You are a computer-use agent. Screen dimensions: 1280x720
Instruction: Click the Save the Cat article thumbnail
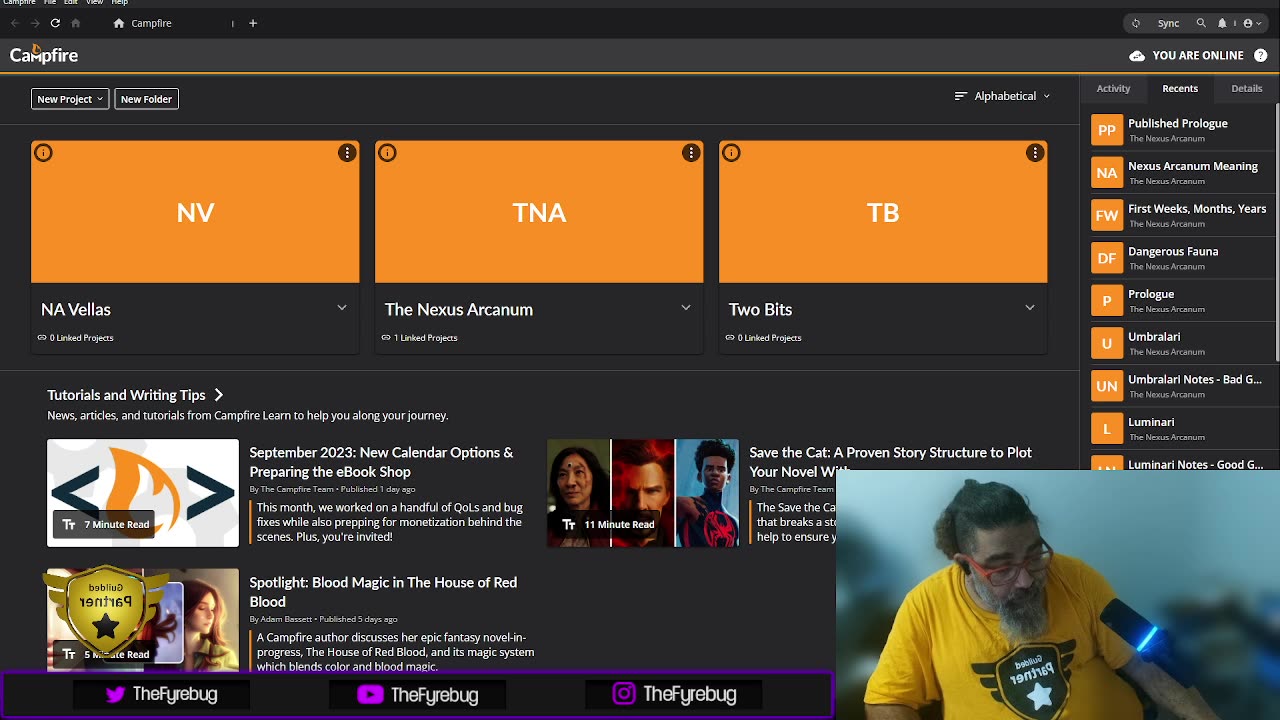(x=643, y=493)
